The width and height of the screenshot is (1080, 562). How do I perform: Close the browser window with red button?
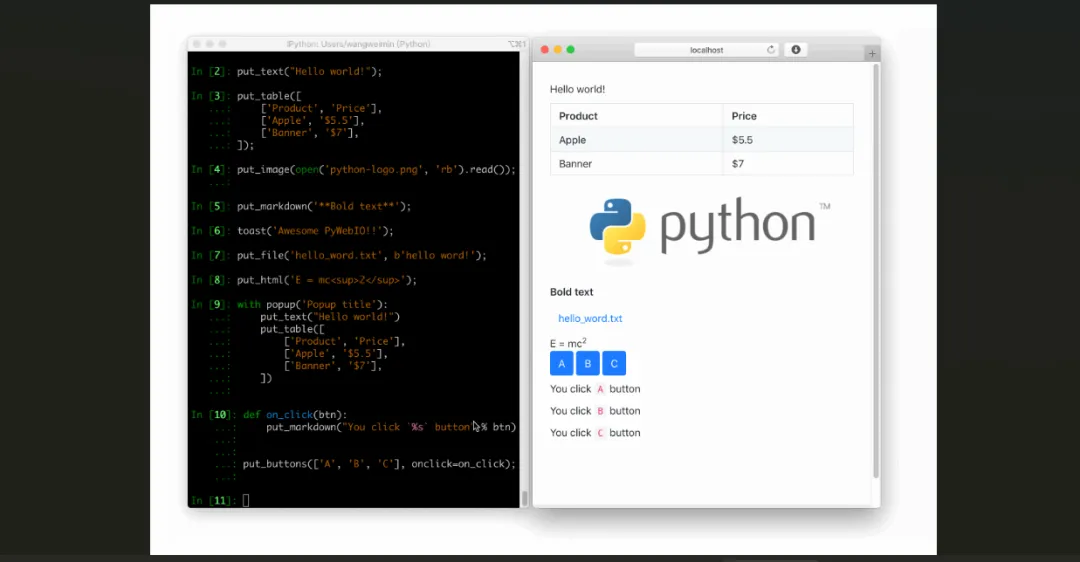click(545, 50)
